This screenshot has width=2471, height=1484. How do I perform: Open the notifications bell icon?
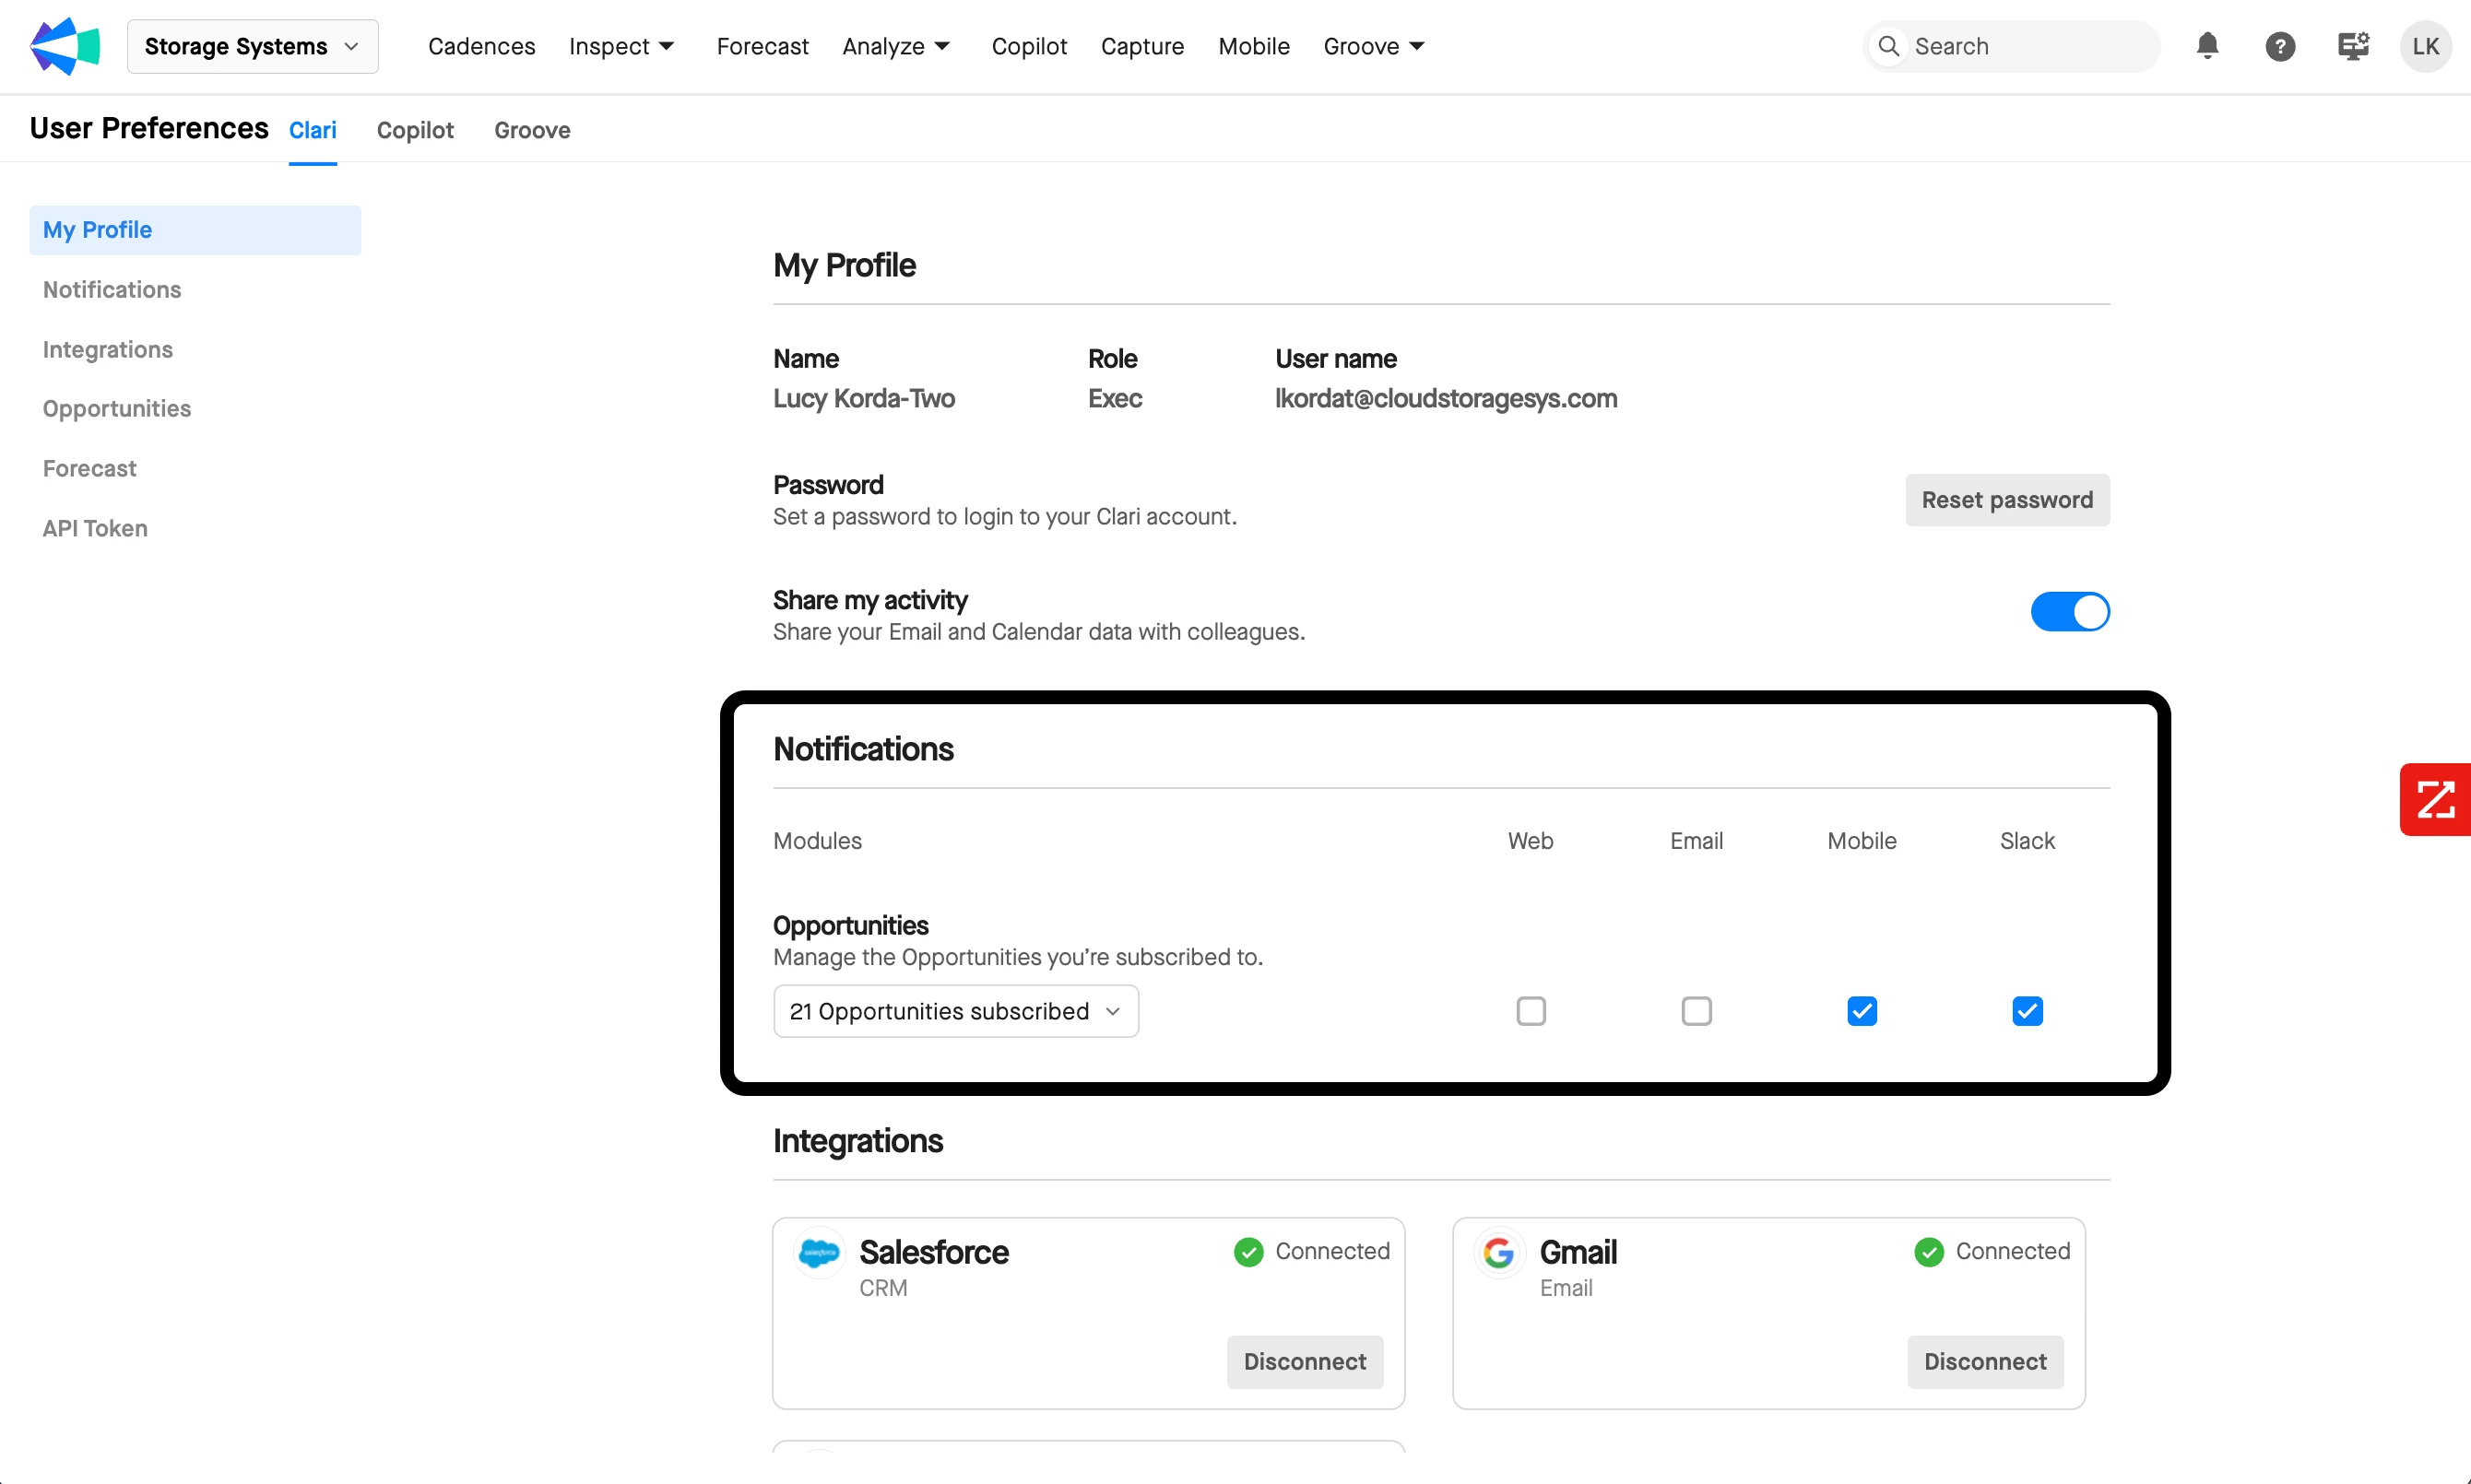[2207, 46]
